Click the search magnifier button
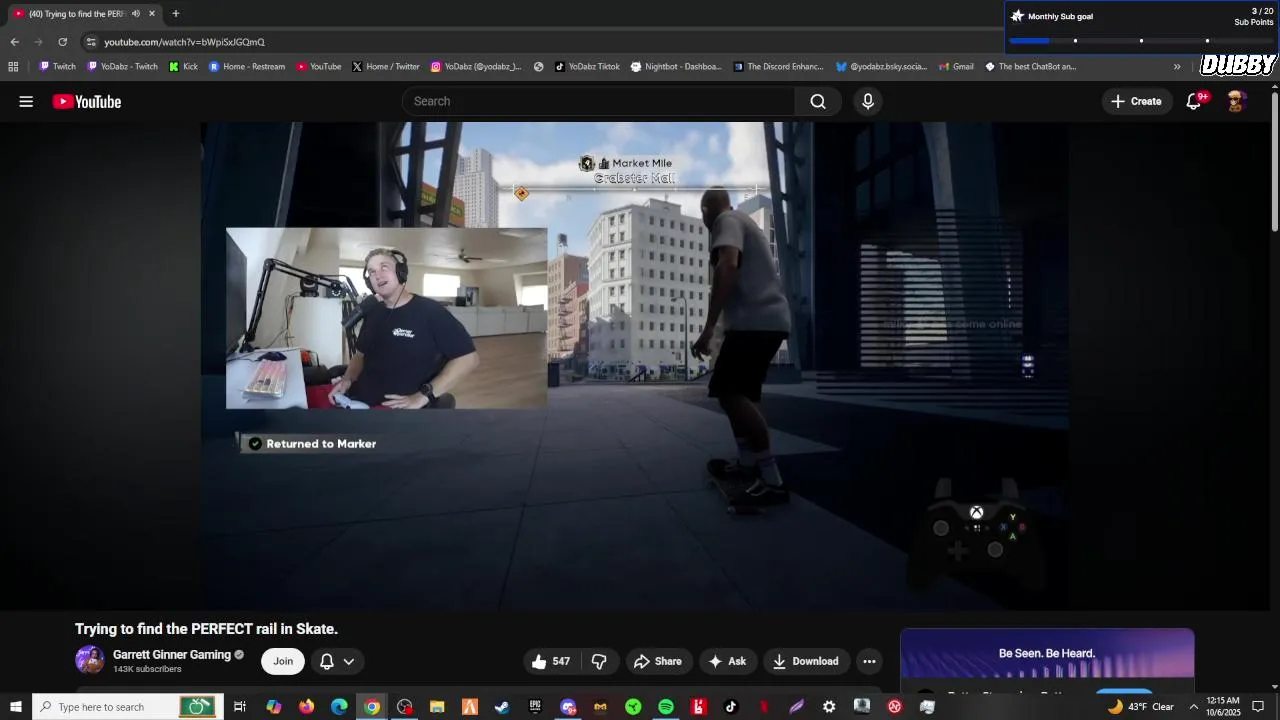Screen dimensions: 1280x720 click(818, 101)
